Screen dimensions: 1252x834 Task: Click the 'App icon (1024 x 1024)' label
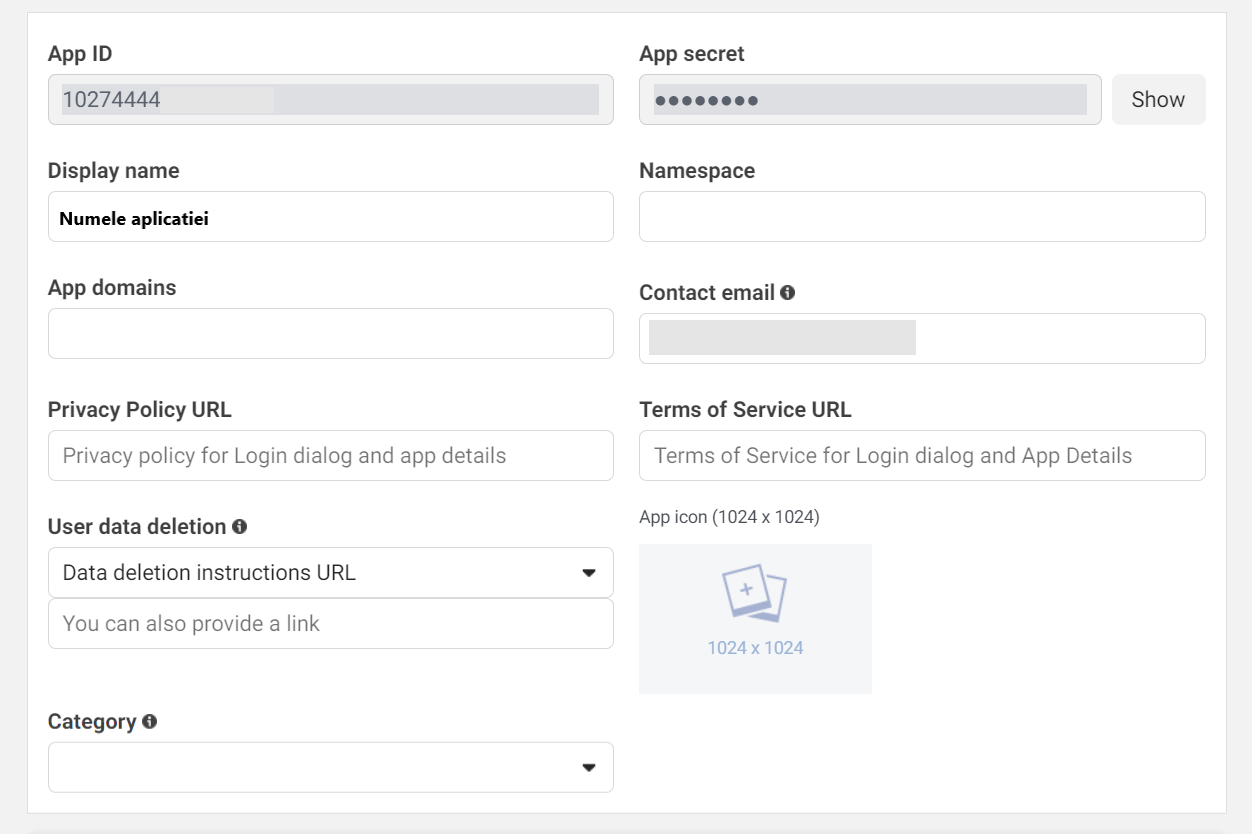(x=729, y=517)
